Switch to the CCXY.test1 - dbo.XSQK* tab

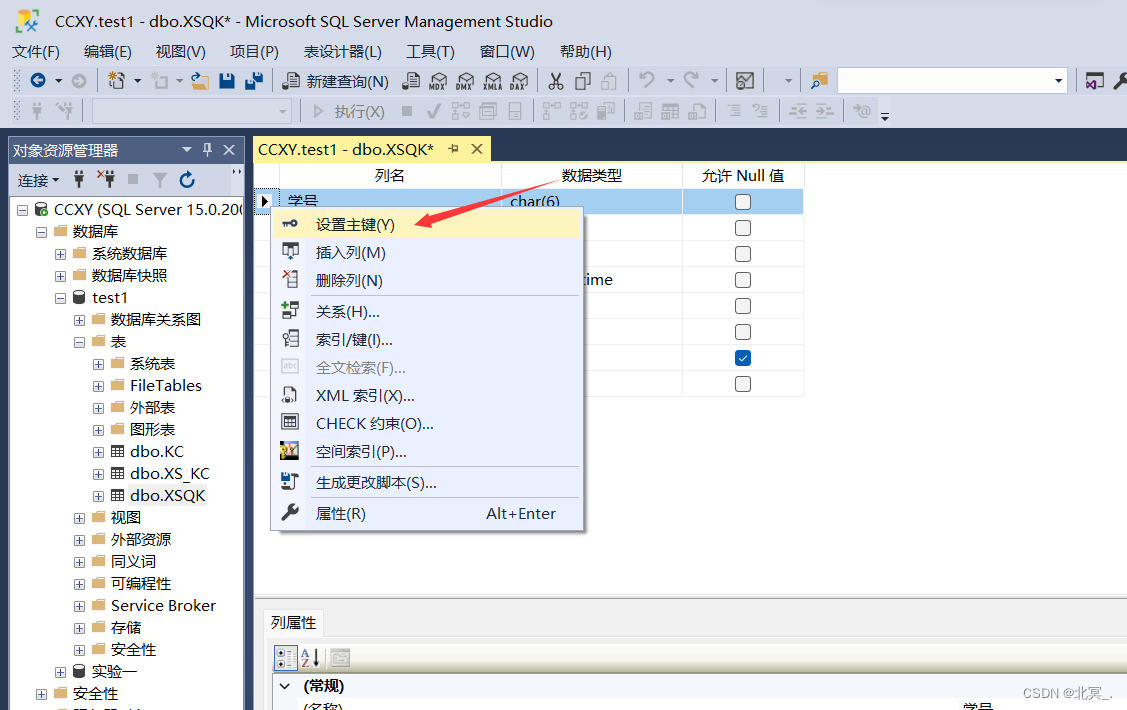346,149
